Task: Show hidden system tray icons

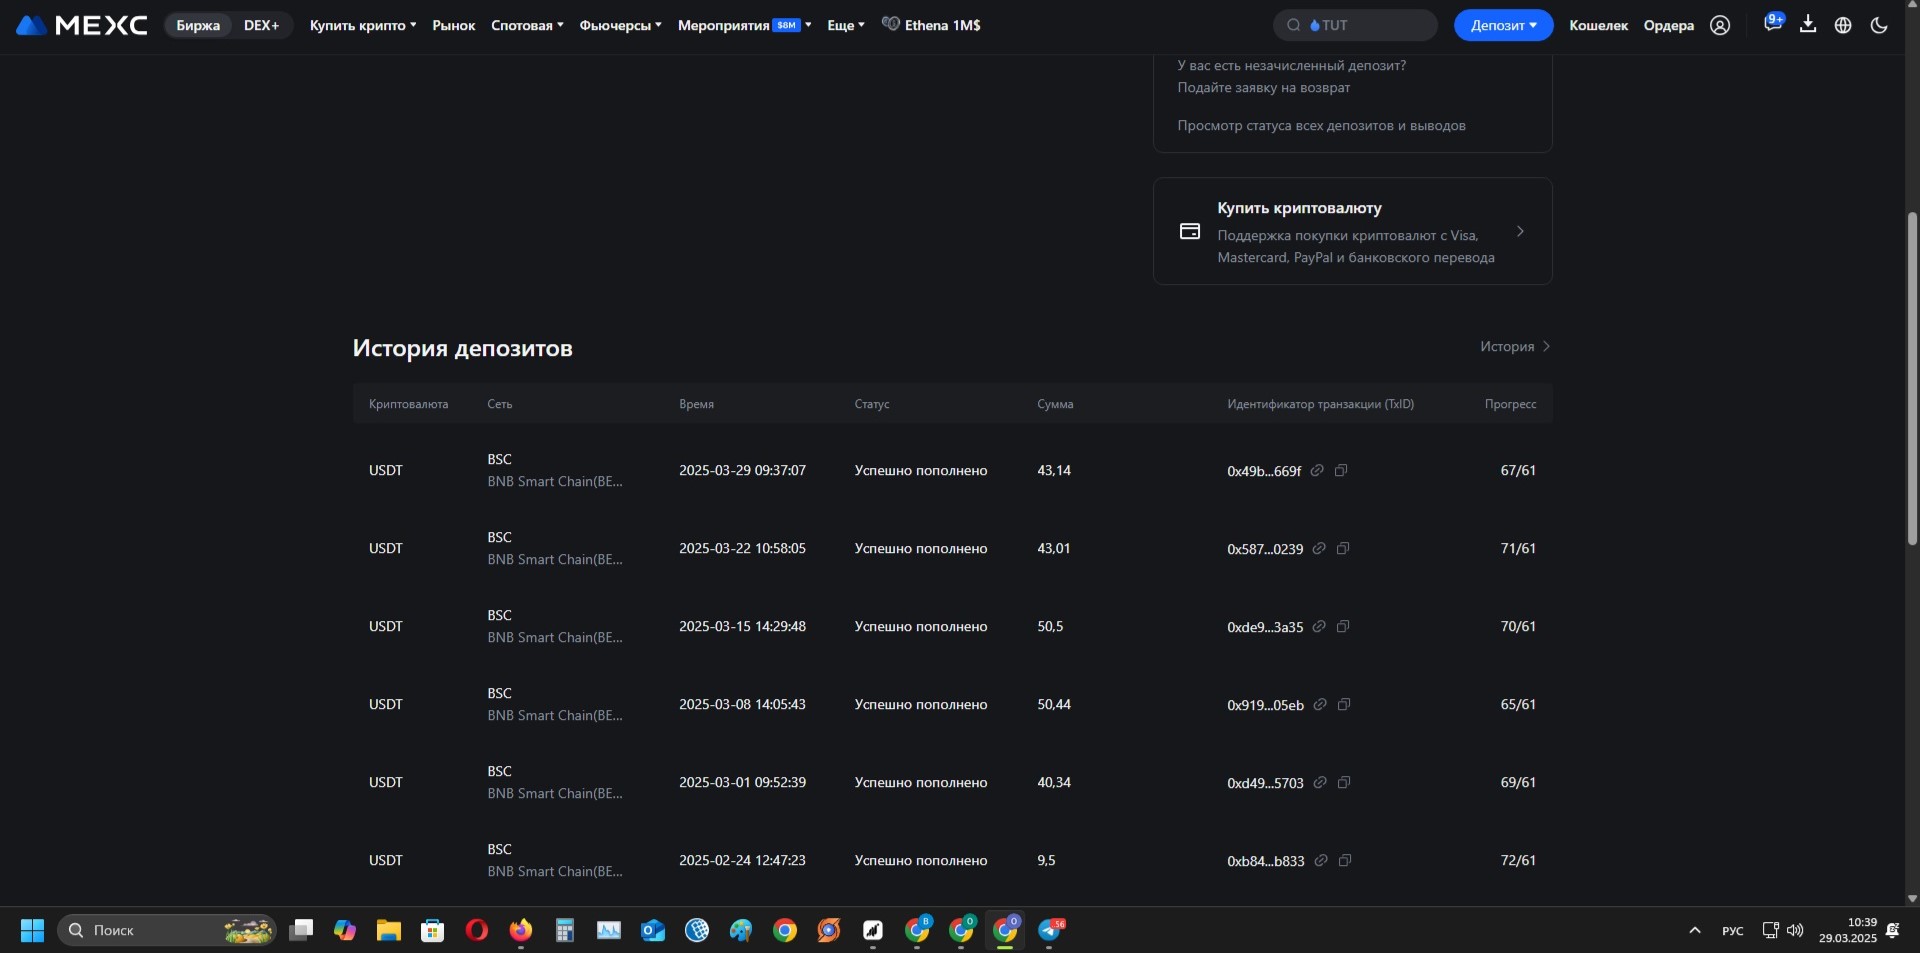Action: [x=1695, y=930]
